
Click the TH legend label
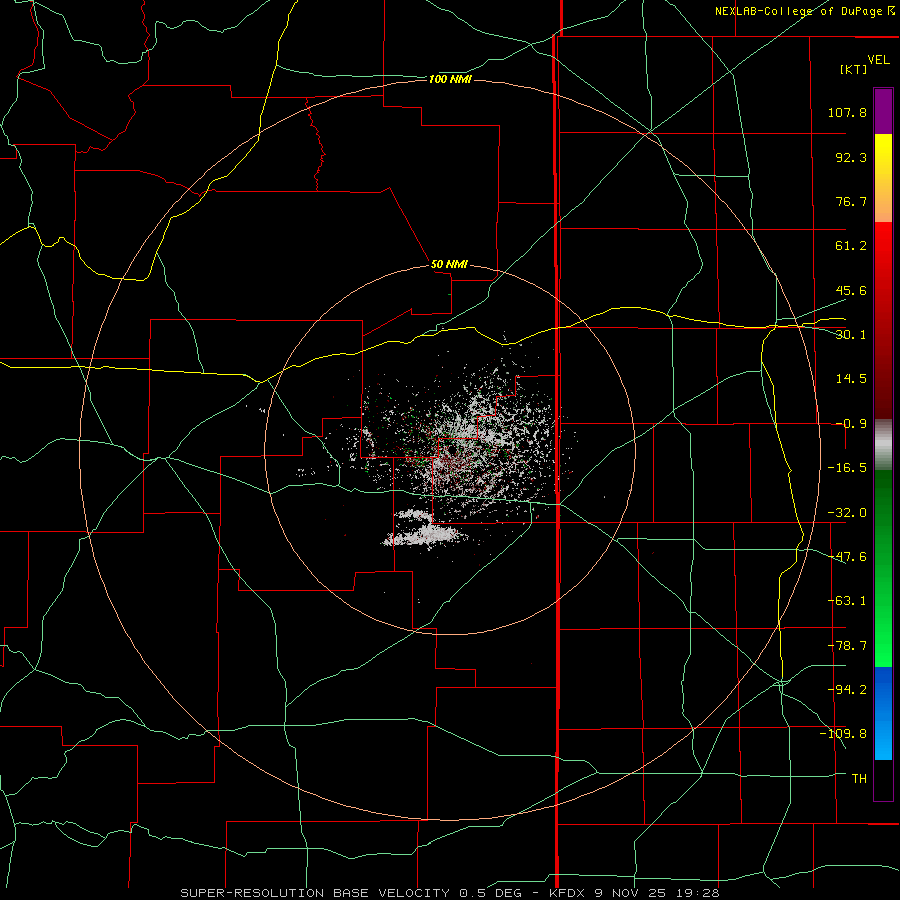coord(859,779)
